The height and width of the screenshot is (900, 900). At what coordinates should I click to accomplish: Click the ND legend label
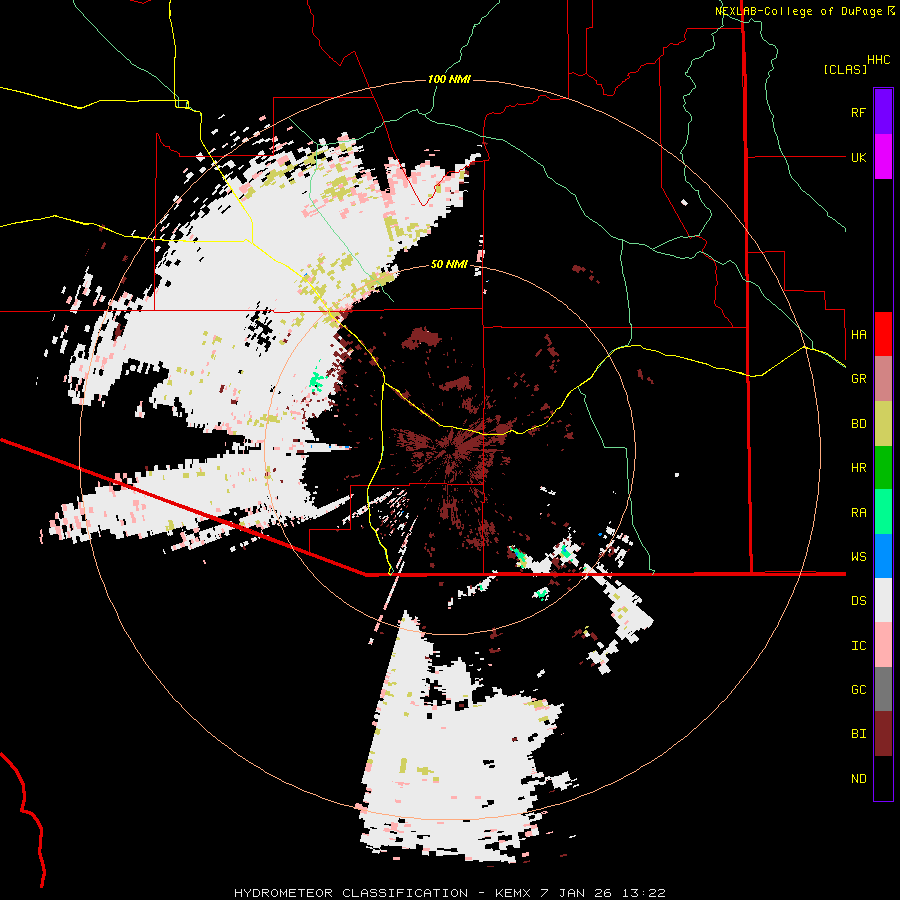point(858,779)
